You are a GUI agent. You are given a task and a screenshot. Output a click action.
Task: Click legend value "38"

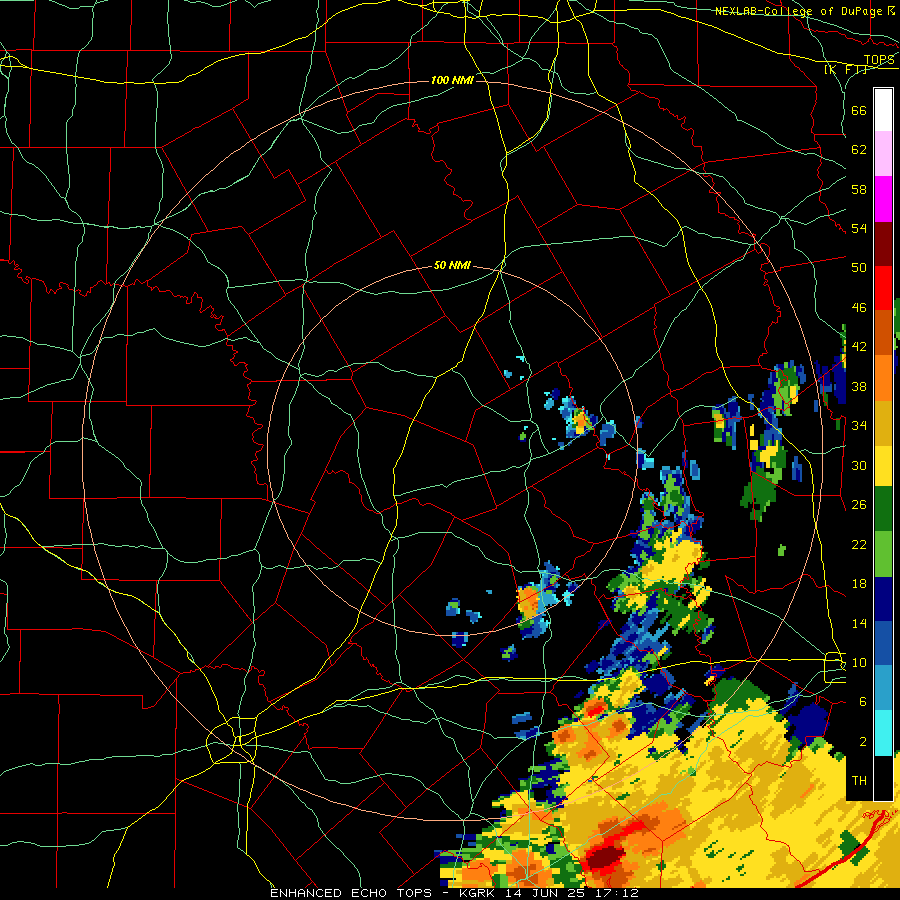click(859, 386)
